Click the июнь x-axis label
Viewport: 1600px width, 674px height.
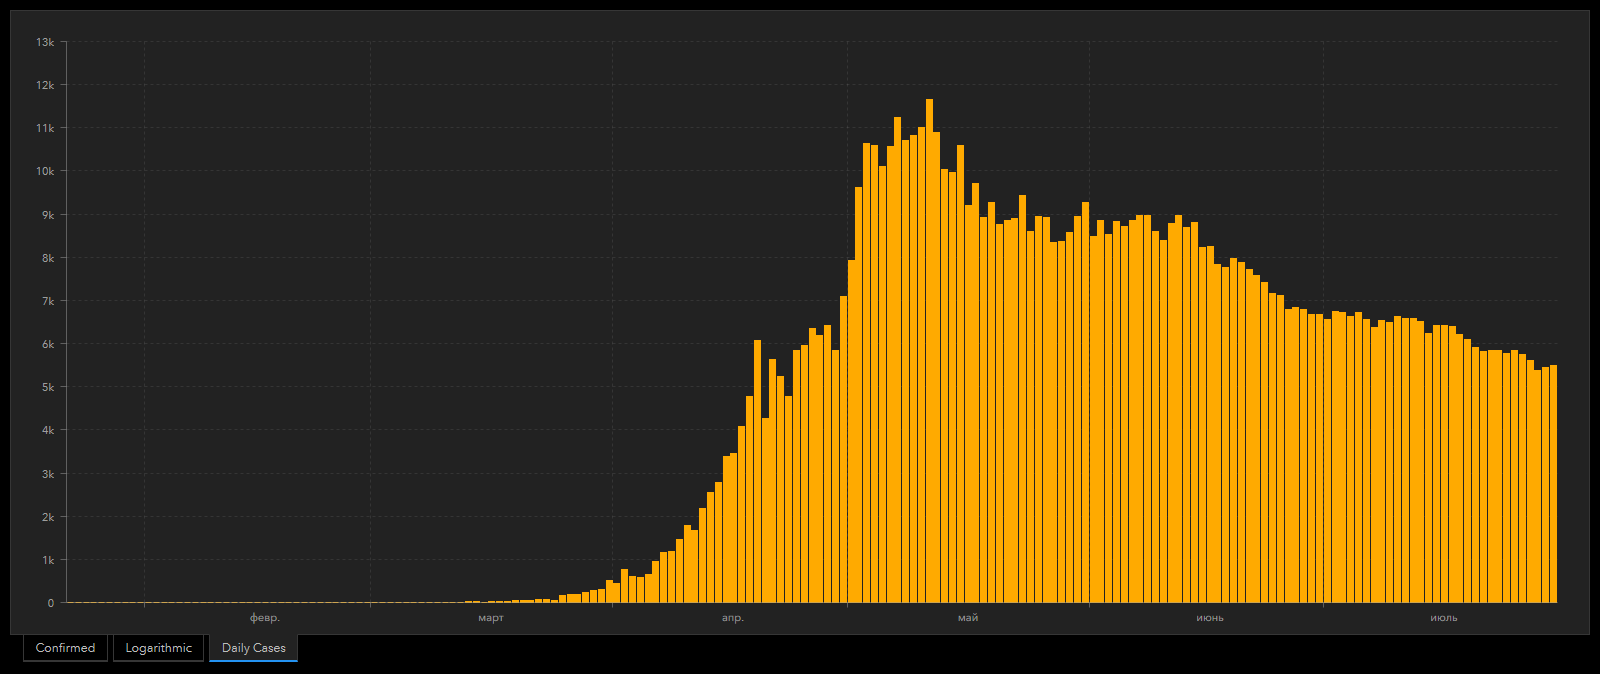[x=1210, y=618]
